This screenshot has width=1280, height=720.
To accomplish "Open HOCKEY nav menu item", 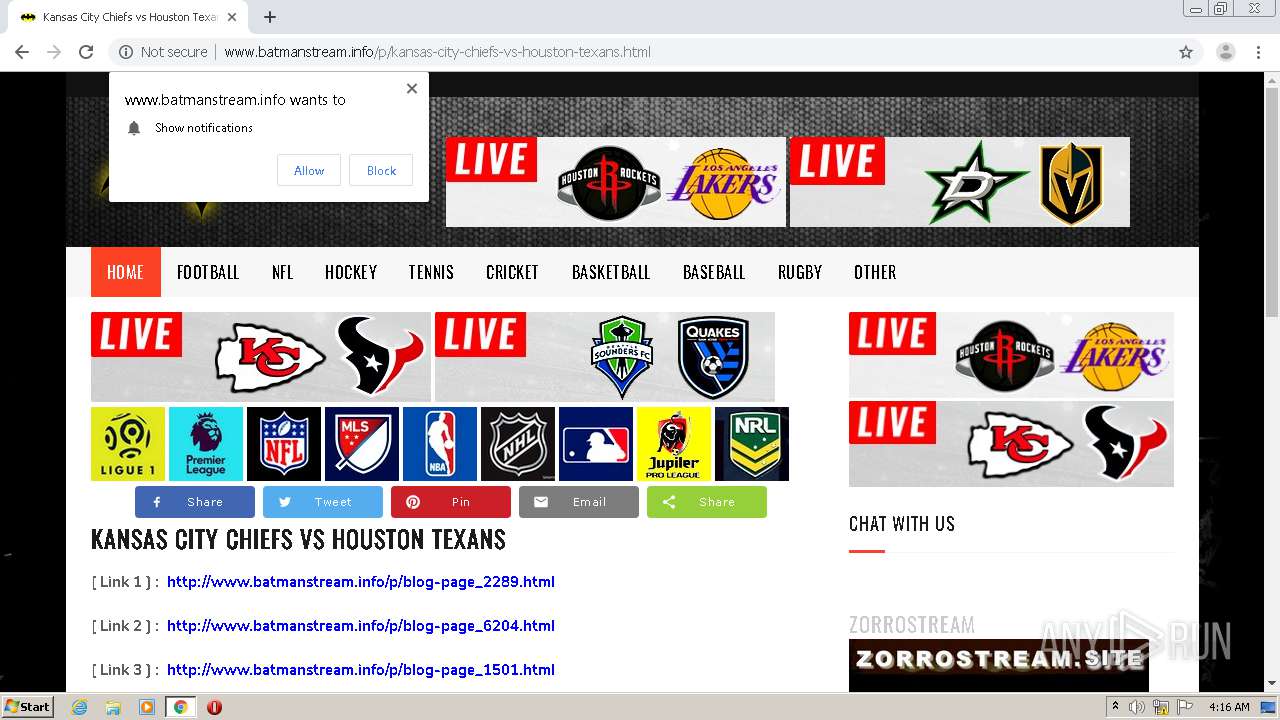I will click(351, 272).
